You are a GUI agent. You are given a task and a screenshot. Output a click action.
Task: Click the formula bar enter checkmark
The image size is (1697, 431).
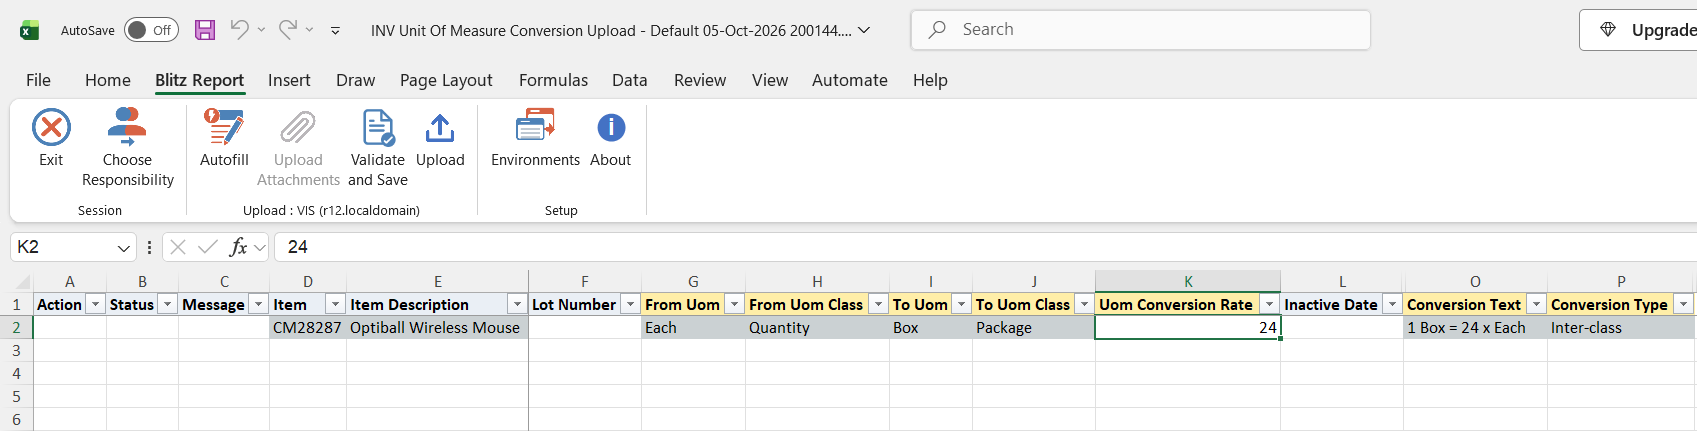[x=208, y=247]
